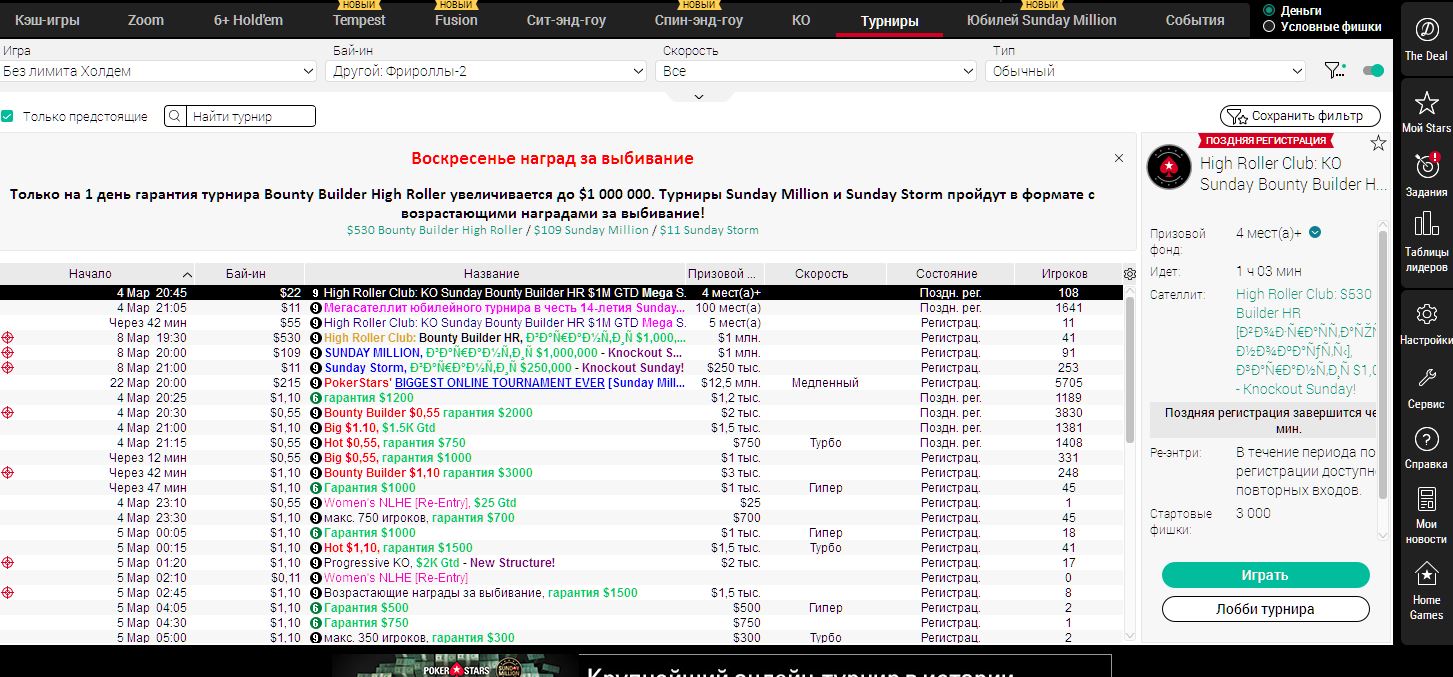Switch to Tempest tab
Screen dimensions: 1453x677
(359, 20)
